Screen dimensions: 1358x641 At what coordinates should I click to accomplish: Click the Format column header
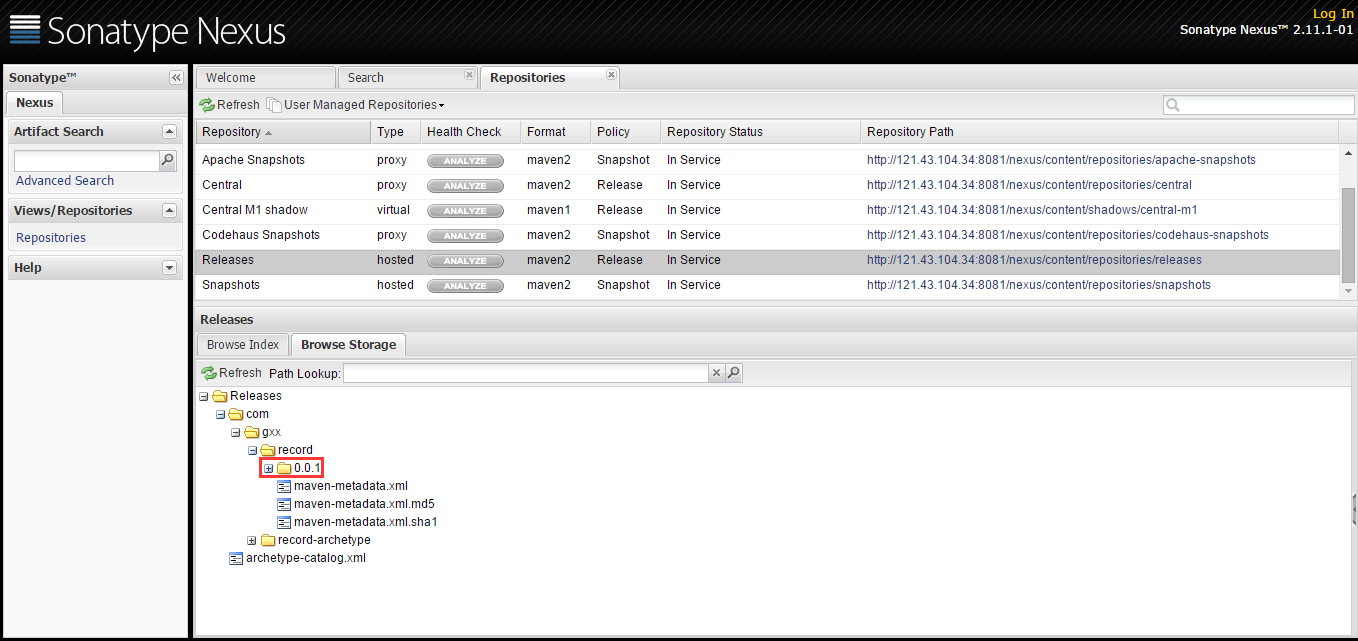point(555,132)
